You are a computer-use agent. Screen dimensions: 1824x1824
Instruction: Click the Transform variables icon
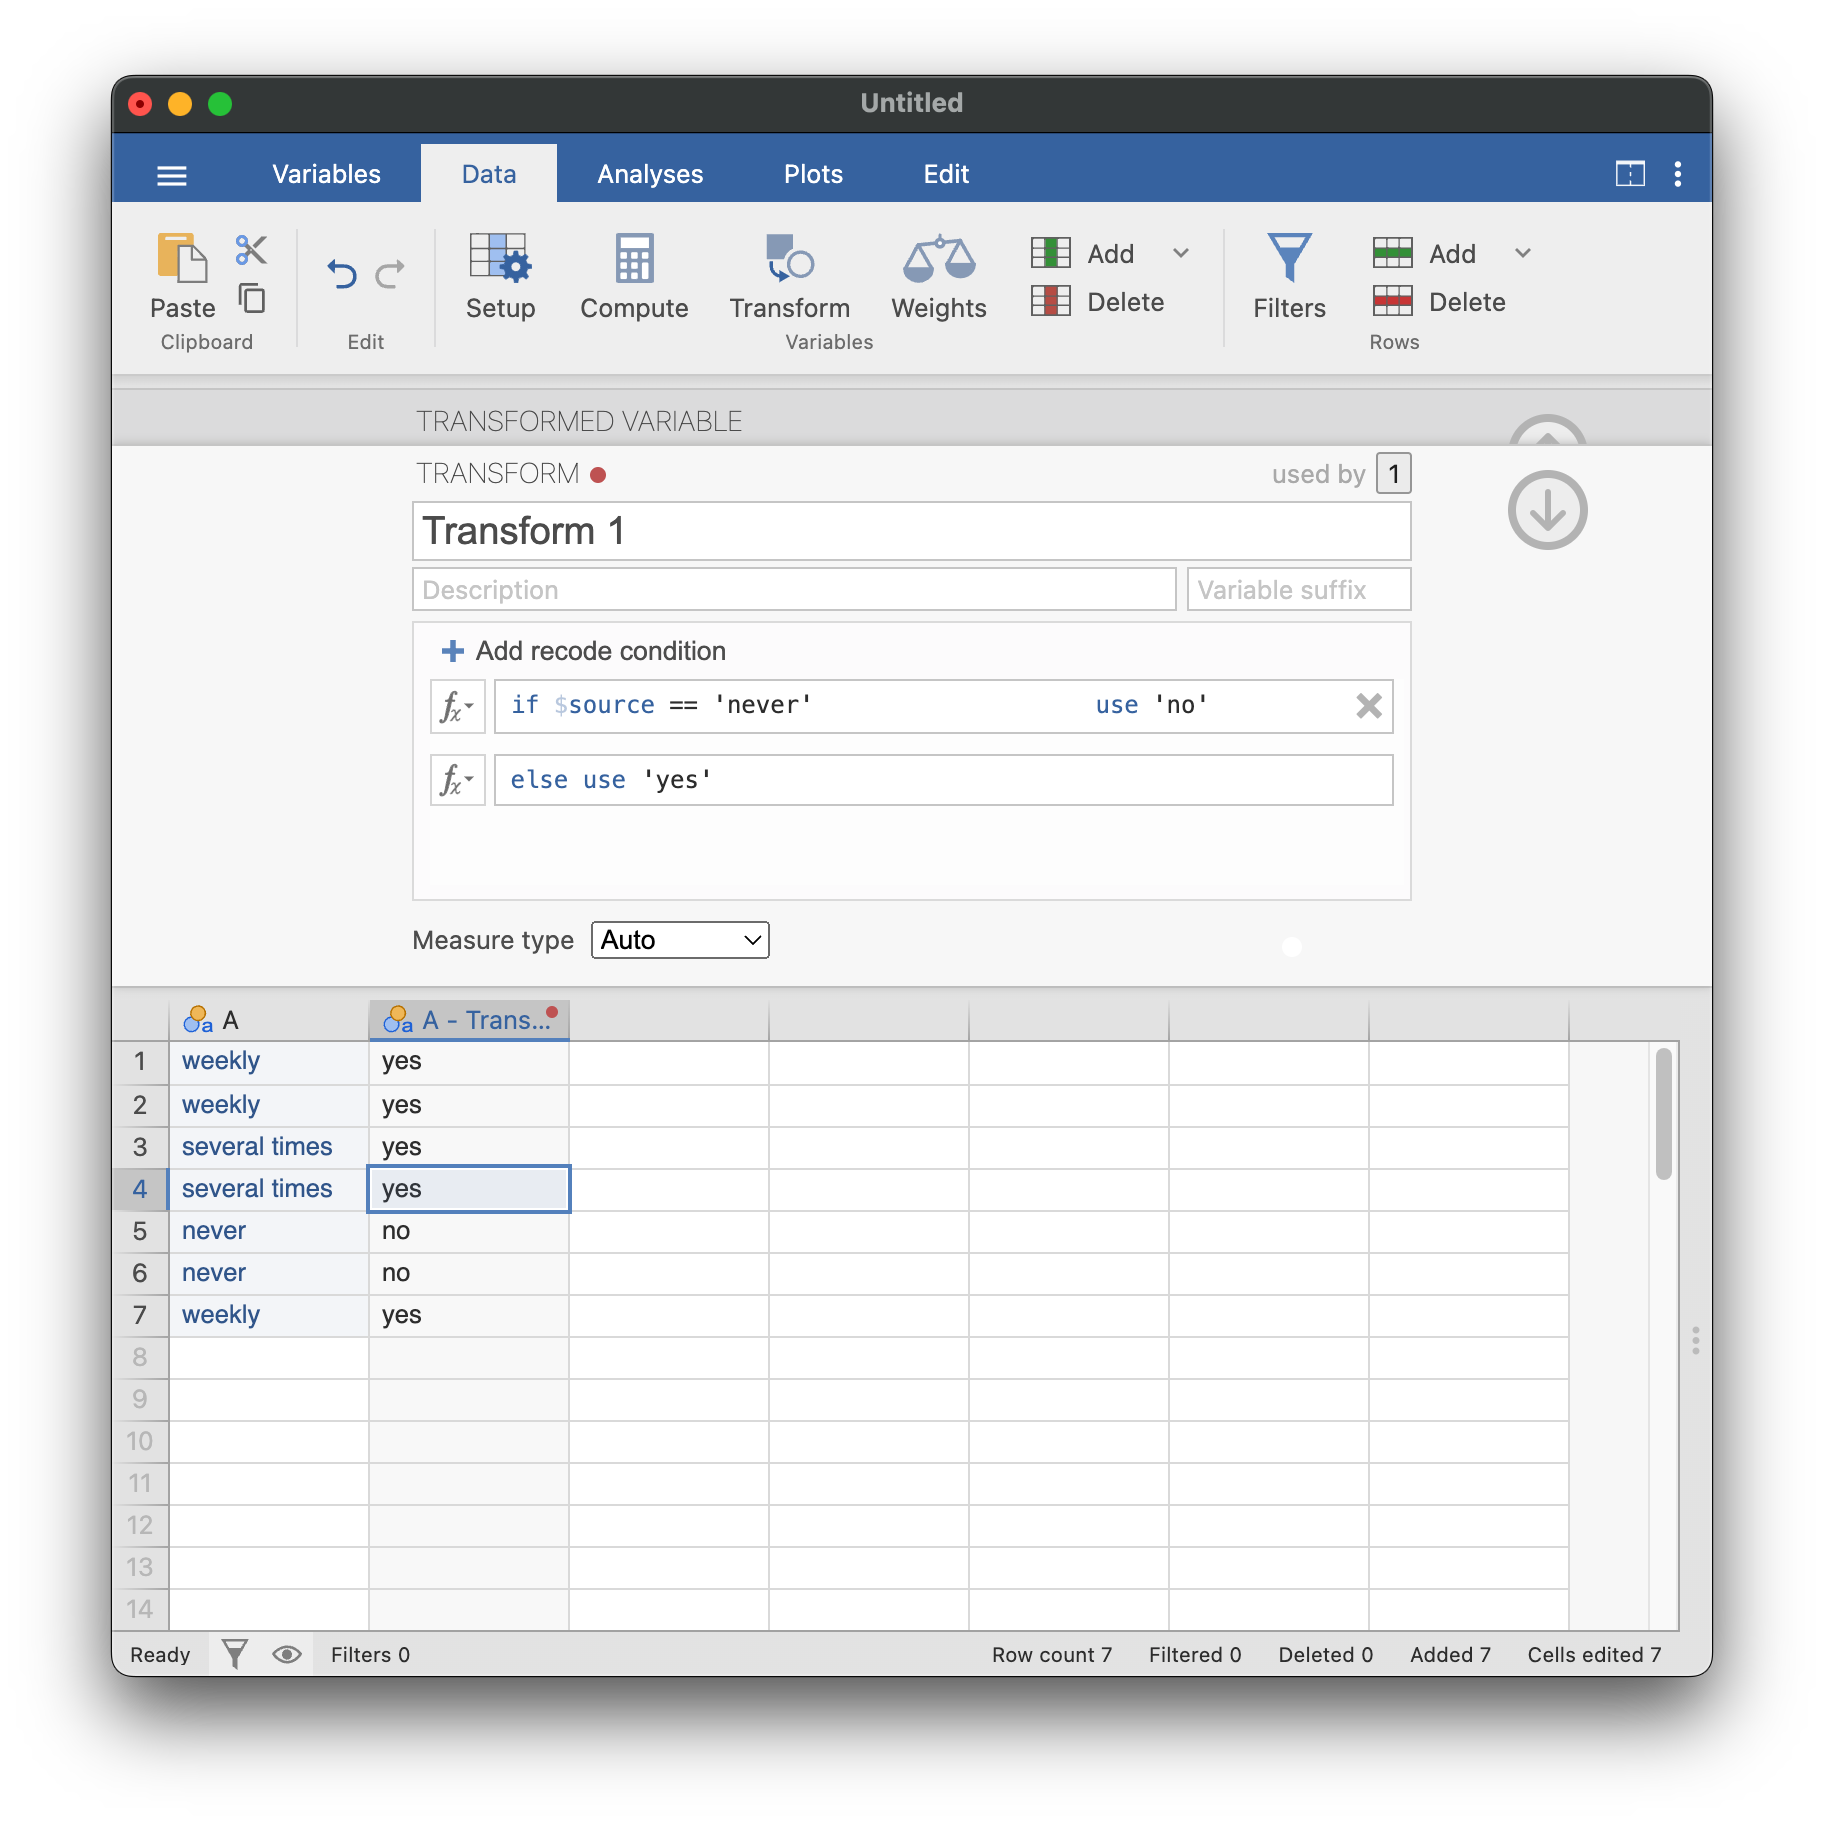coord(789,260)
